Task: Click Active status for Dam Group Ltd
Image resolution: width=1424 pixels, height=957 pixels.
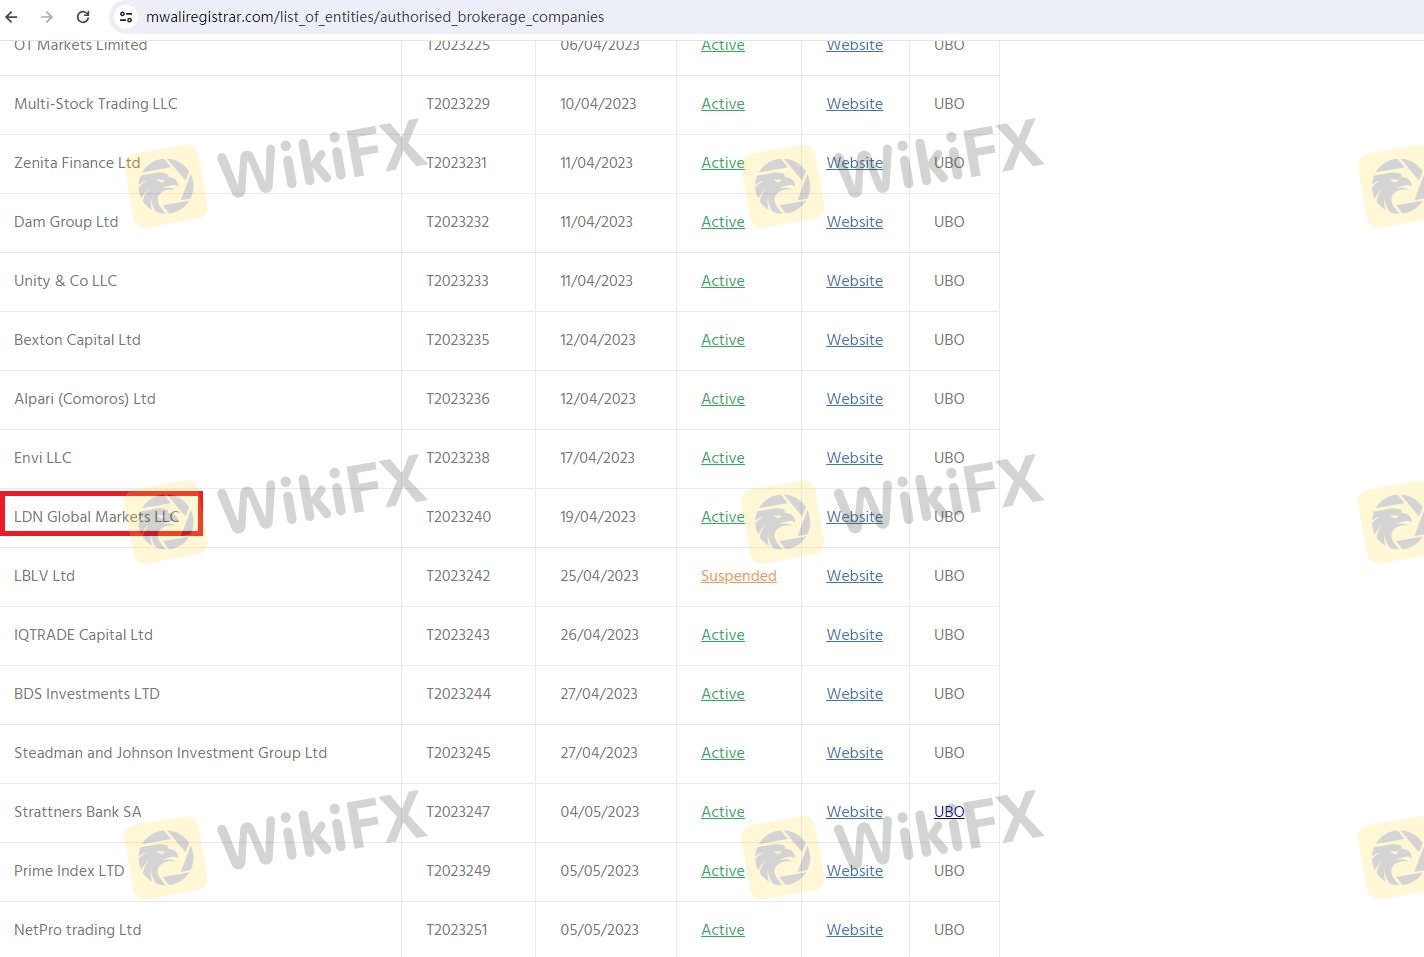Action: coord(722,222)
